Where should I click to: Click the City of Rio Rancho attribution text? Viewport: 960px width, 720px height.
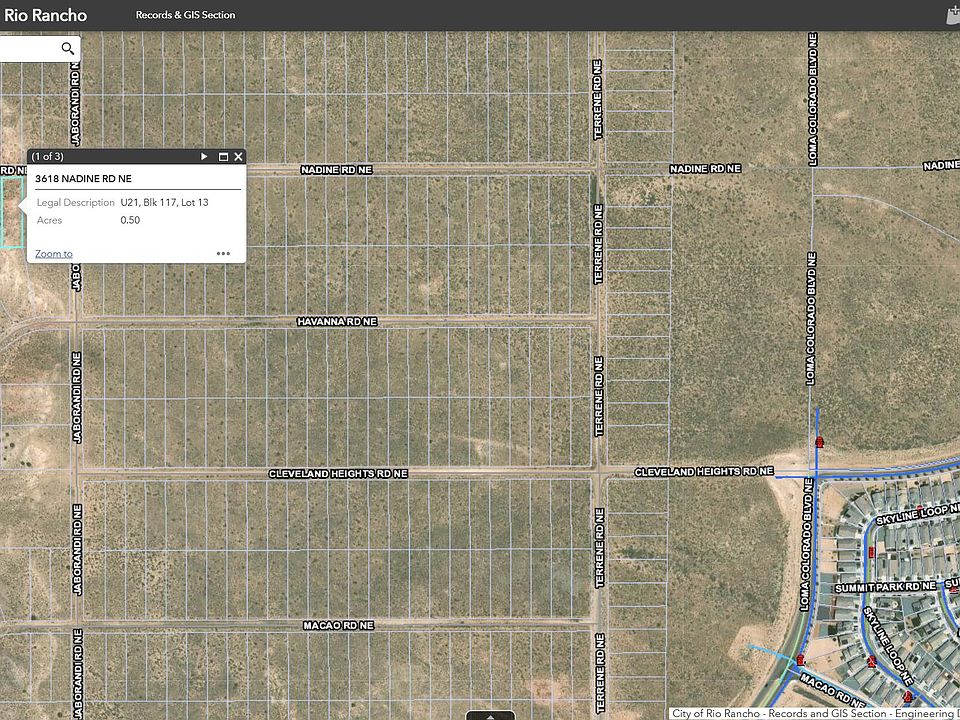tap(813, 713)
